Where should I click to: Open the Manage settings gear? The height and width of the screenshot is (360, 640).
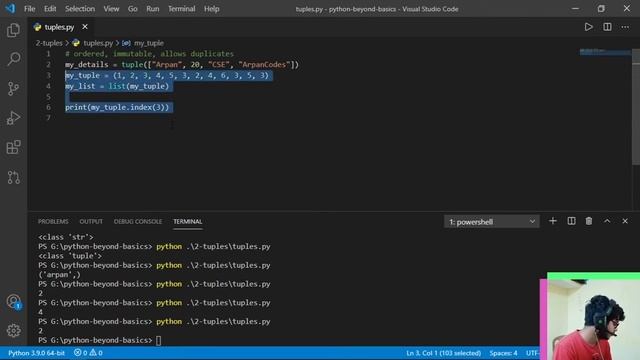point(13,331)
